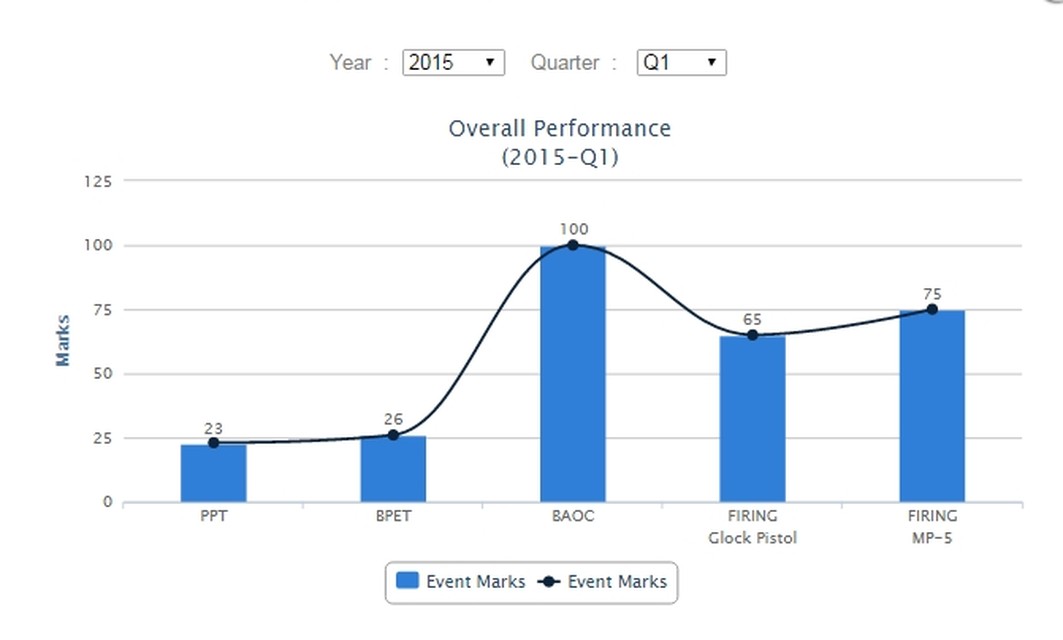
Task: Click the line marker dot labeled 23
Action: (213, 443)
